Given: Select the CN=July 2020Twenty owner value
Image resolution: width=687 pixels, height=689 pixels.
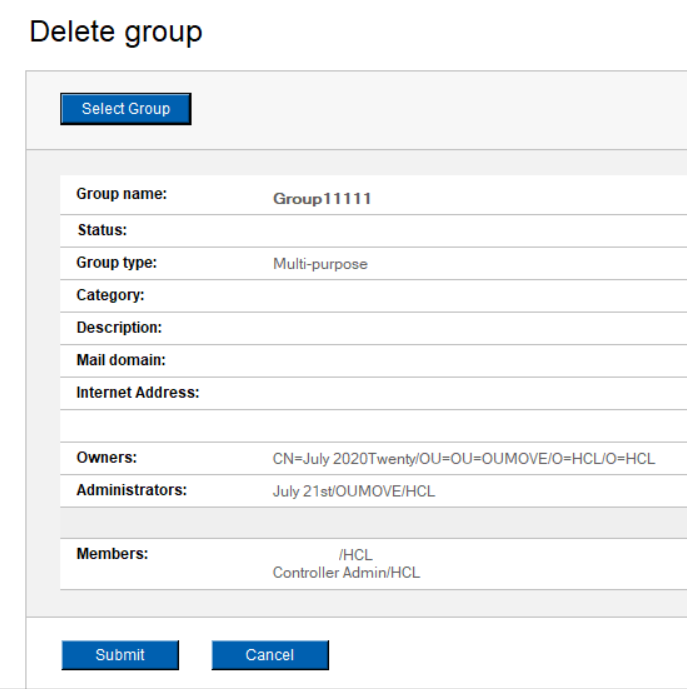Looking at the screenshot, I should click(464, 459).
